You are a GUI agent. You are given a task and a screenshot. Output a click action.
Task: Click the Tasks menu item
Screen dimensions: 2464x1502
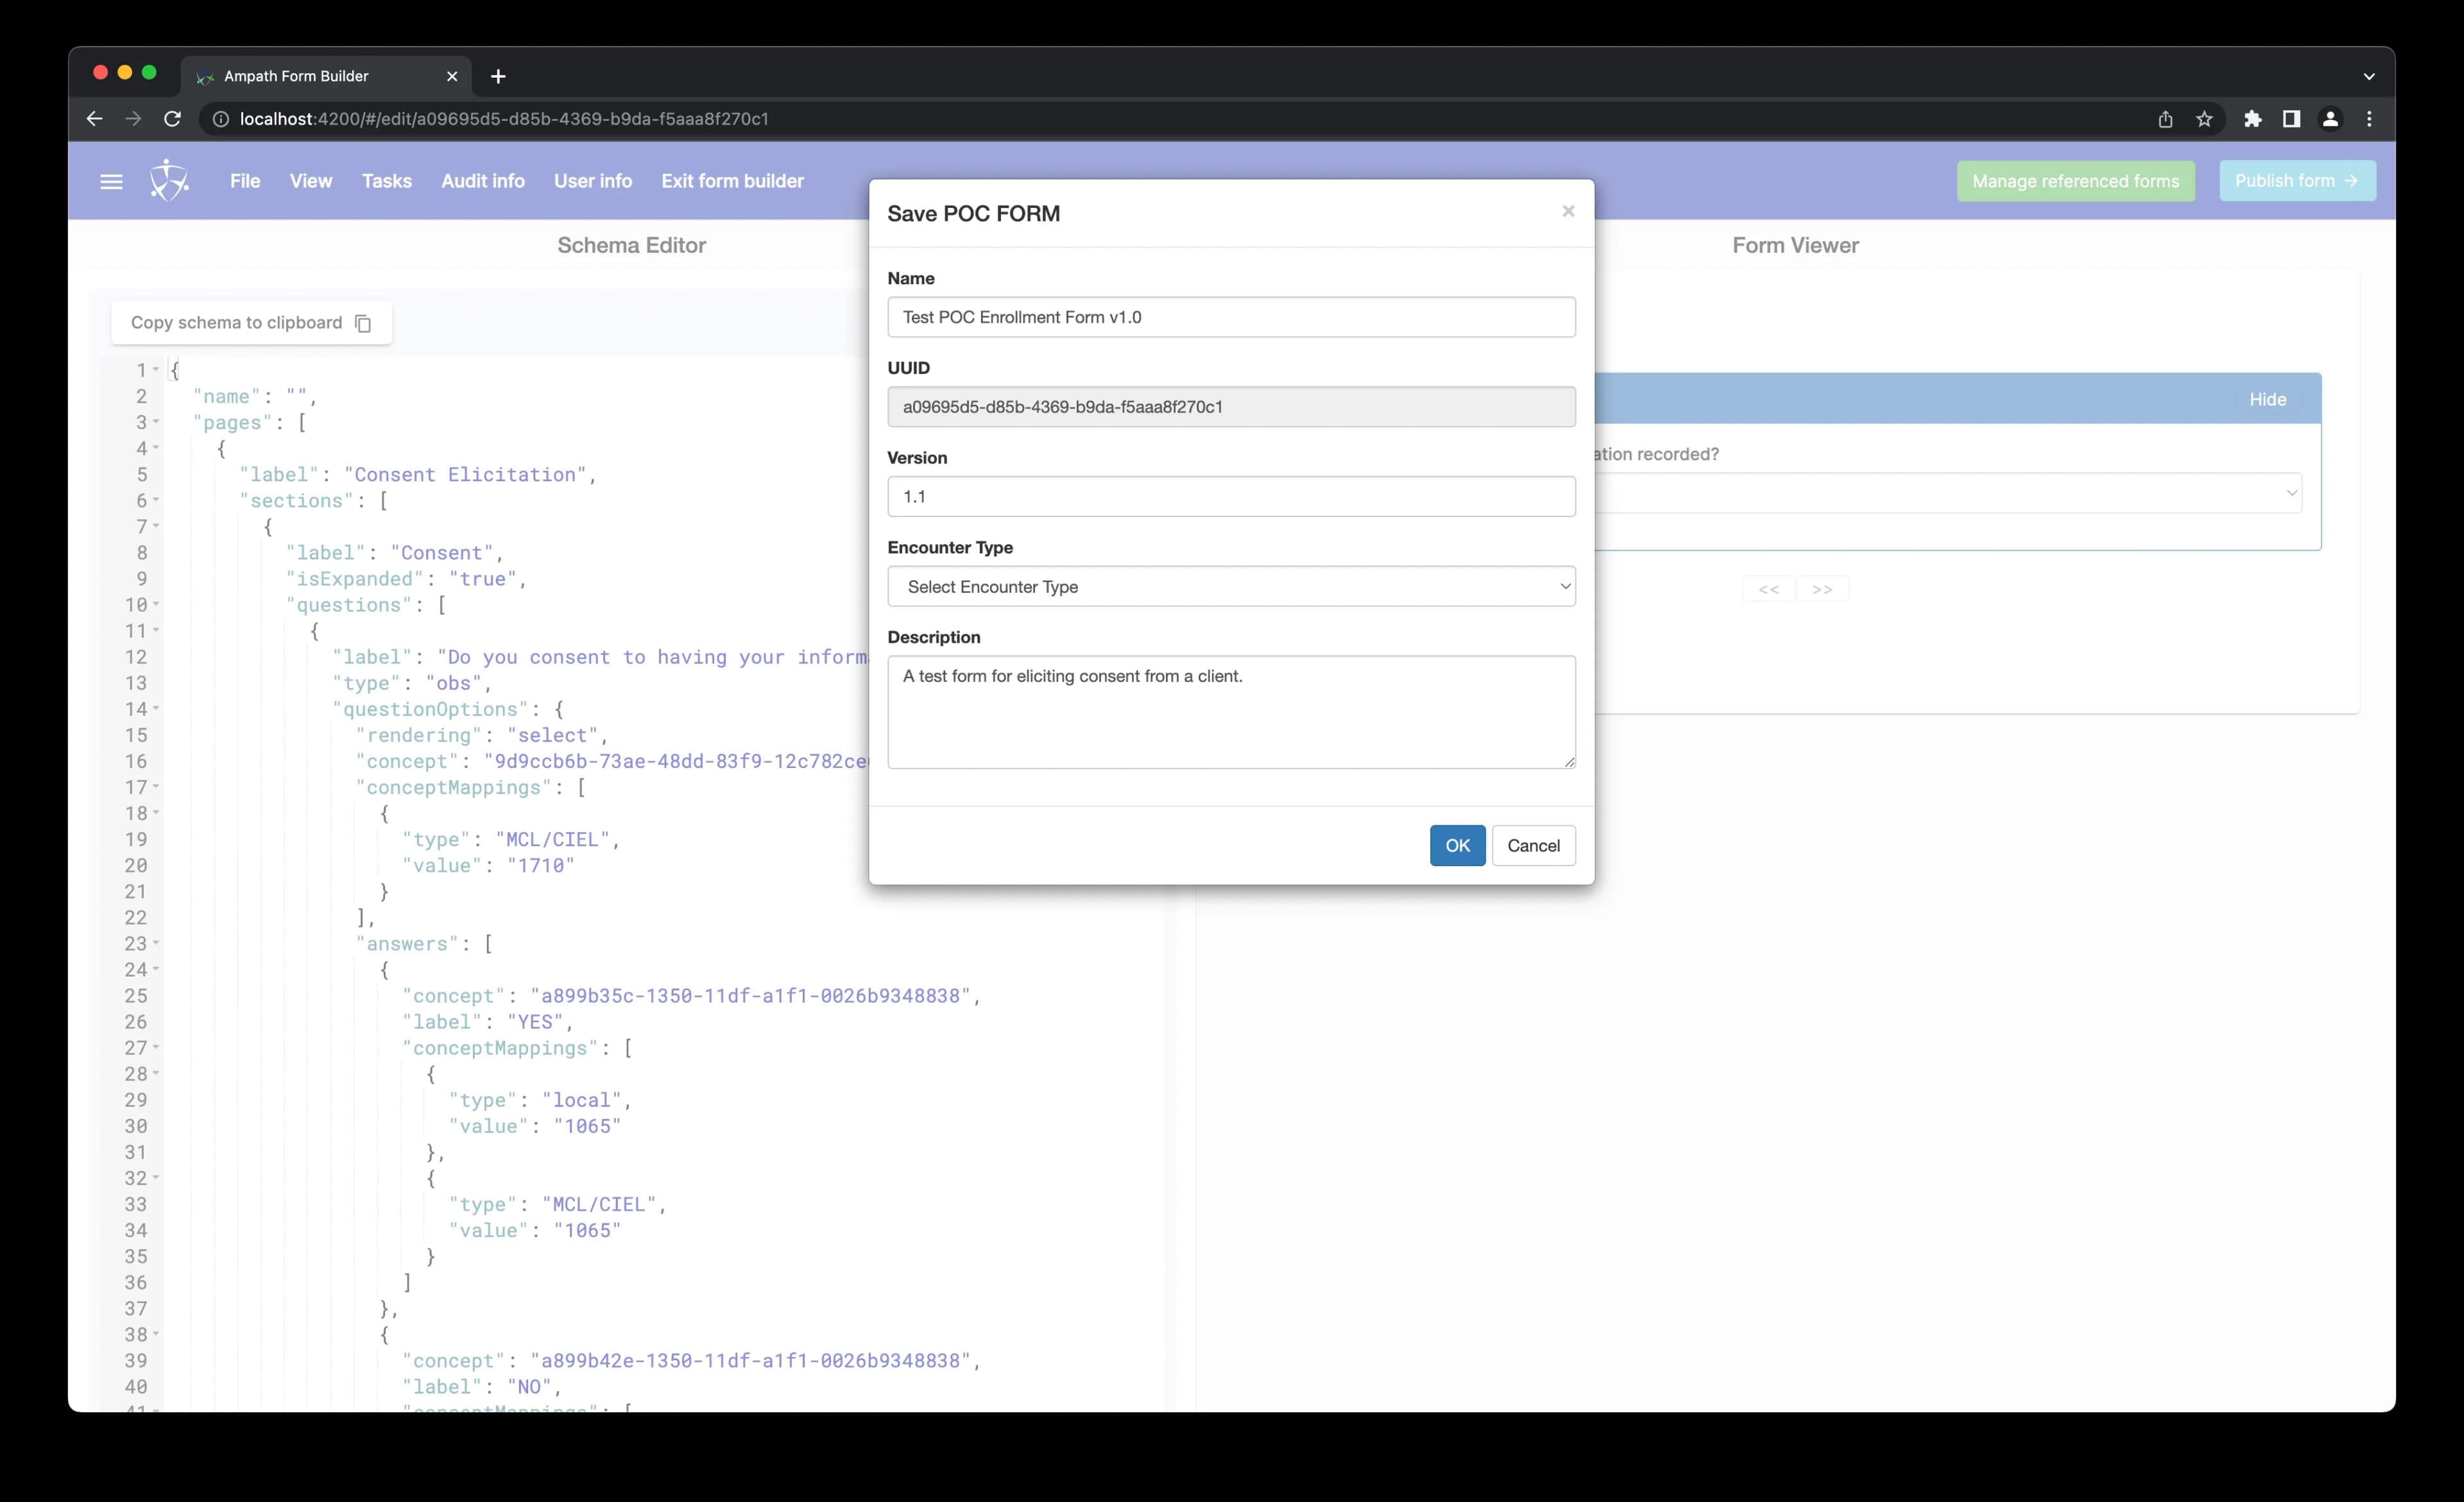[386, 180]
